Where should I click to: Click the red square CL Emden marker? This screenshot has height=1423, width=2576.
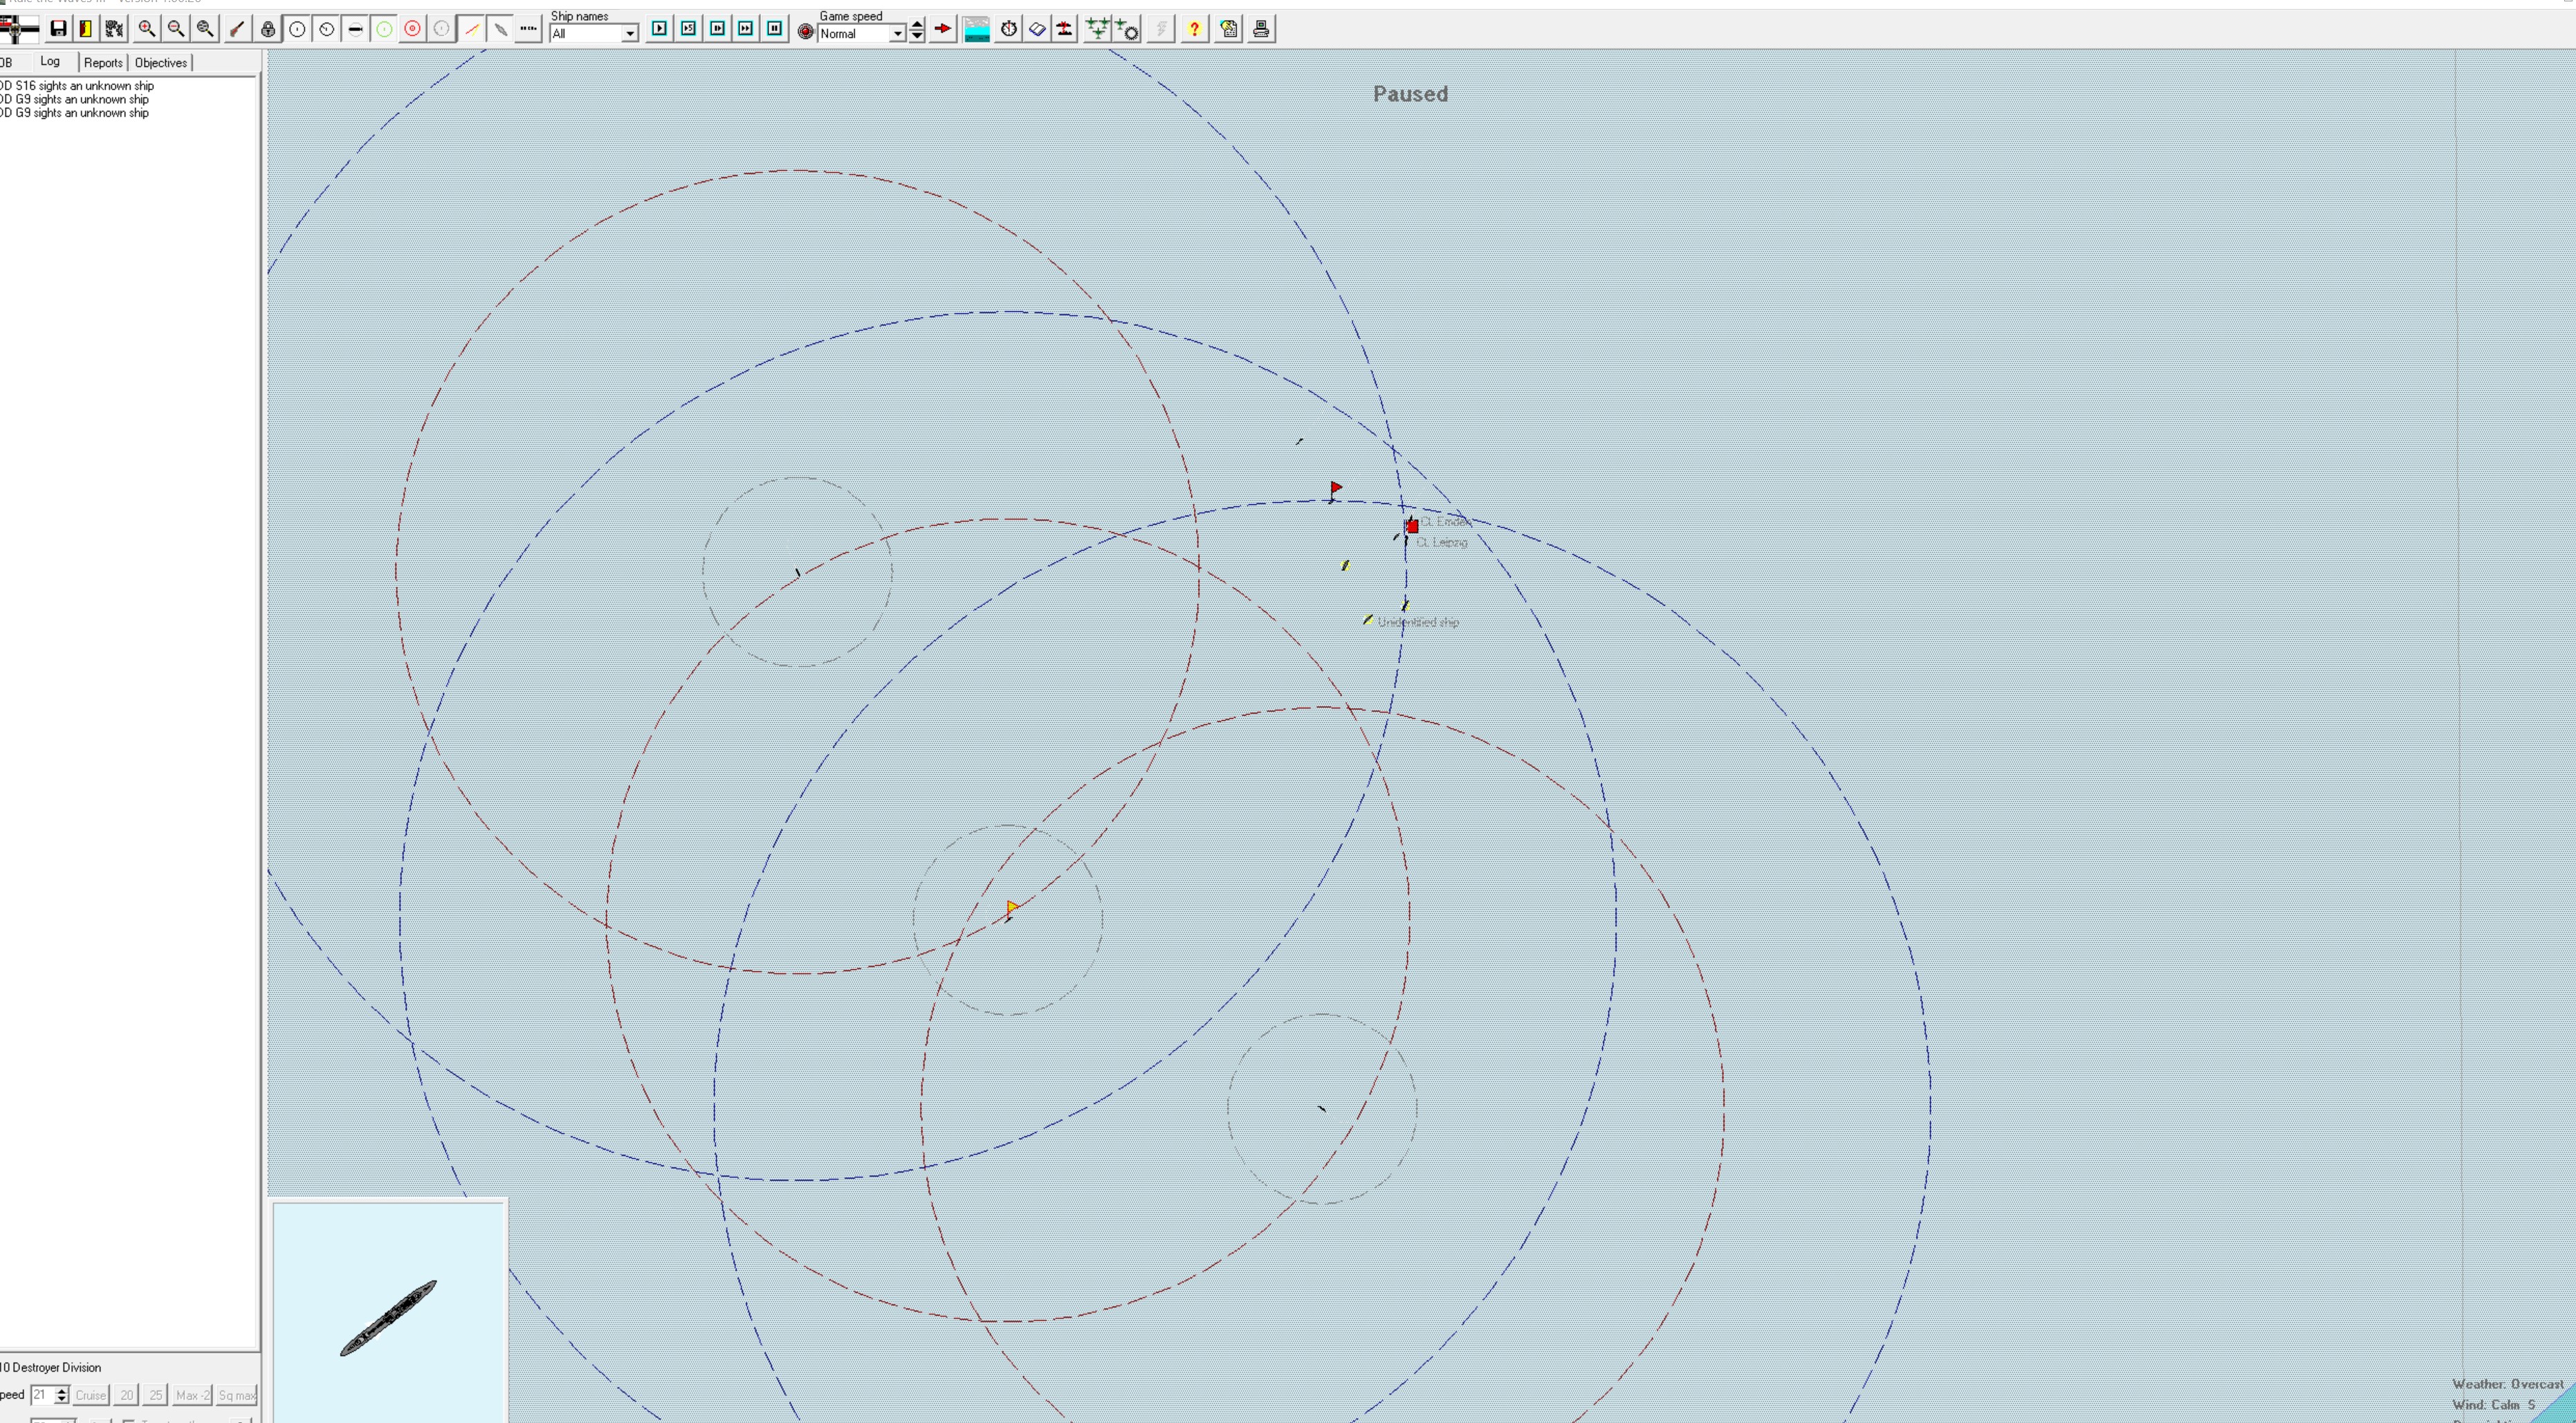tap(1412, 526)
